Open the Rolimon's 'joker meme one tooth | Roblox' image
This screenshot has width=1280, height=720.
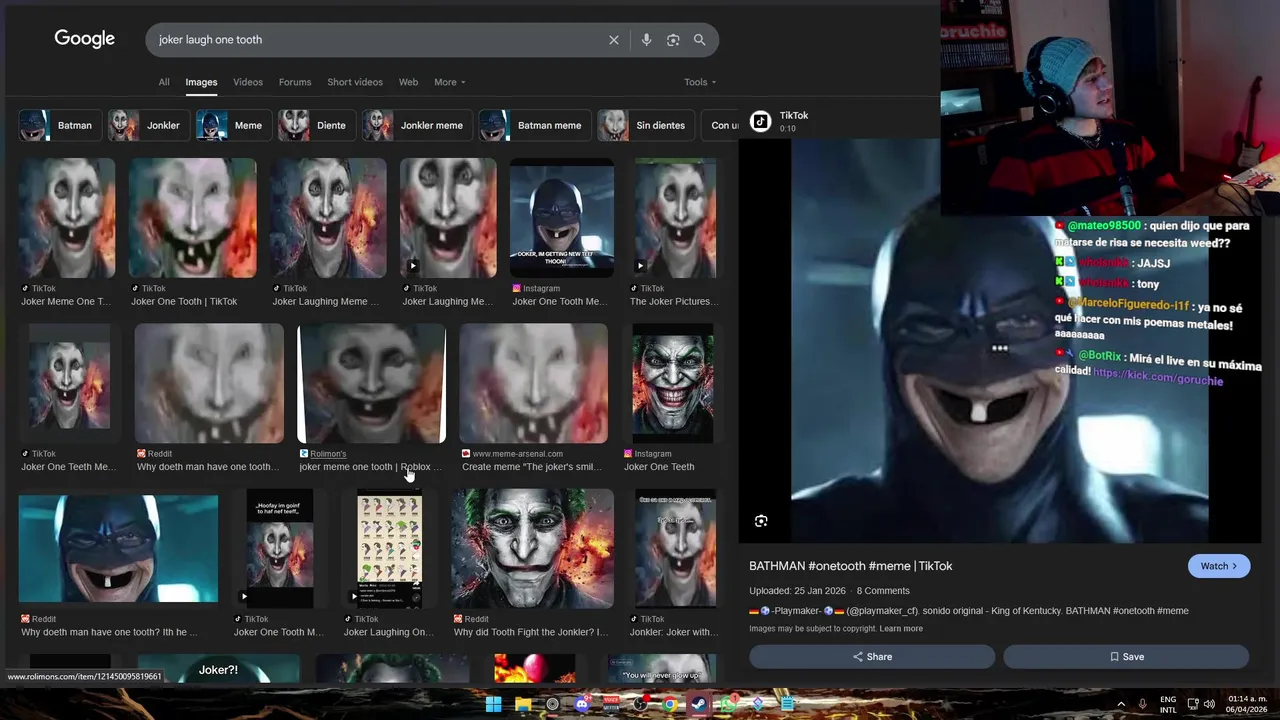[371, 383]
